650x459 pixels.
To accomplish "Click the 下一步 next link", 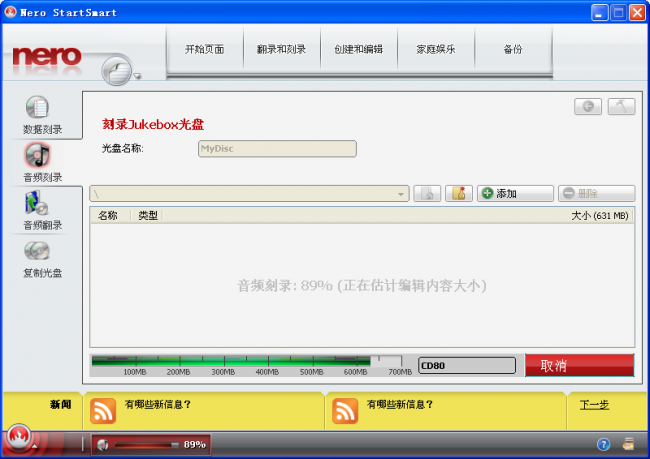I will pos(594,405).
